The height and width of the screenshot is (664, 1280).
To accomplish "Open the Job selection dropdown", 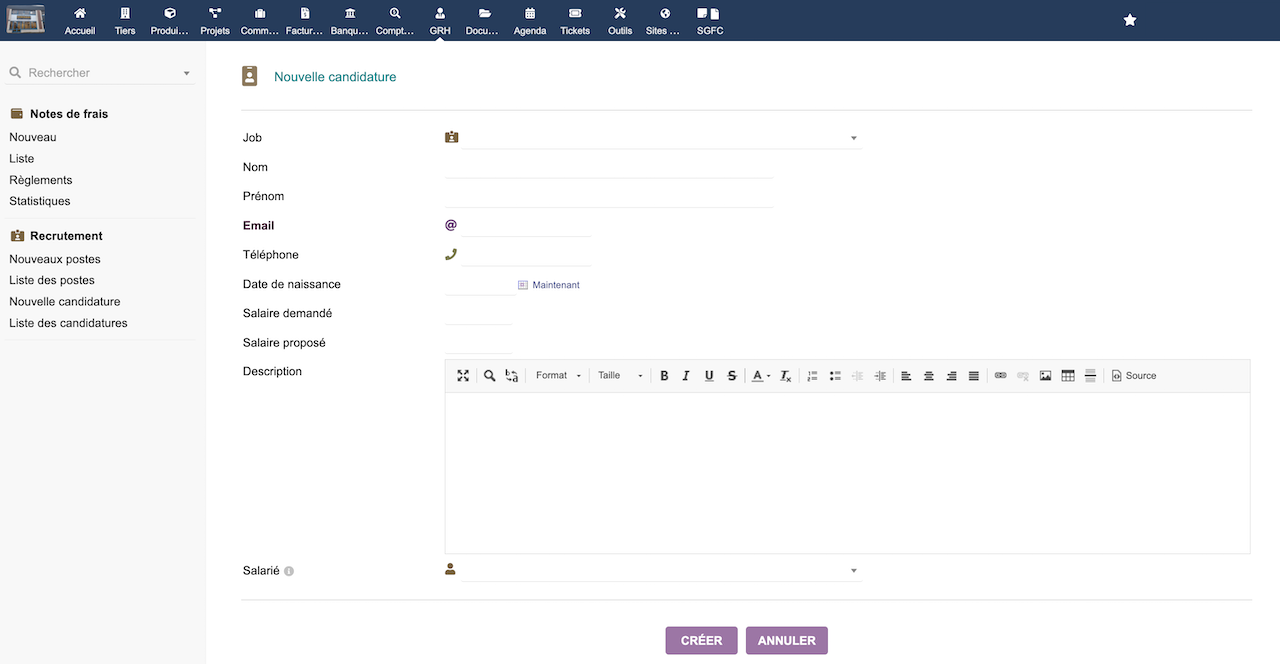I will click(x=661, y=138).
